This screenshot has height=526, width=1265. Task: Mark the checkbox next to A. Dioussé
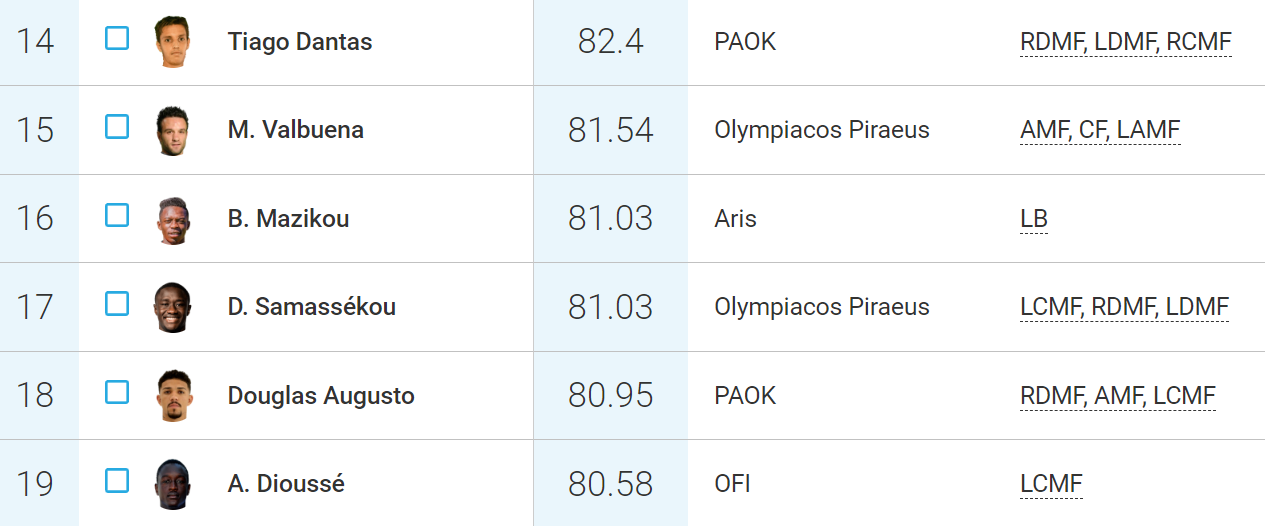point(117,480)
